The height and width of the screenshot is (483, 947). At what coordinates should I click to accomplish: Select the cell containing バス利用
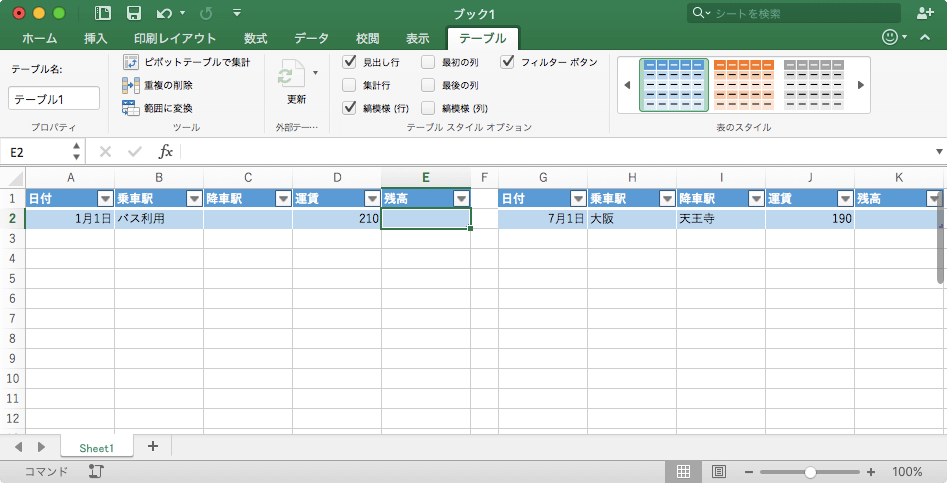pyautogui.click(x=159, y=219)
